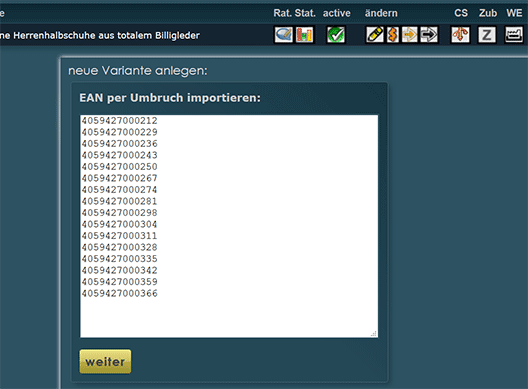Click the pencil edit icon

pos(375,35)
